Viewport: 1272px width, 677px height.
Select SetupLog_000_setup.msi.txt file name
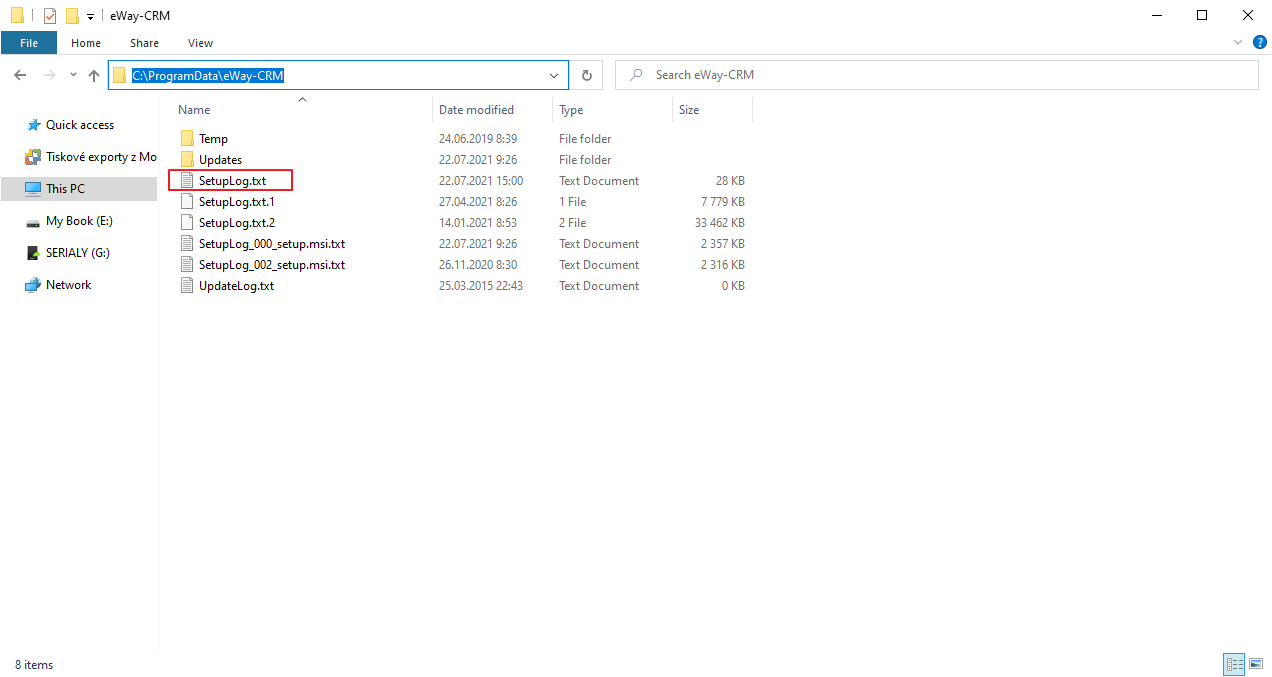point(272,244)
